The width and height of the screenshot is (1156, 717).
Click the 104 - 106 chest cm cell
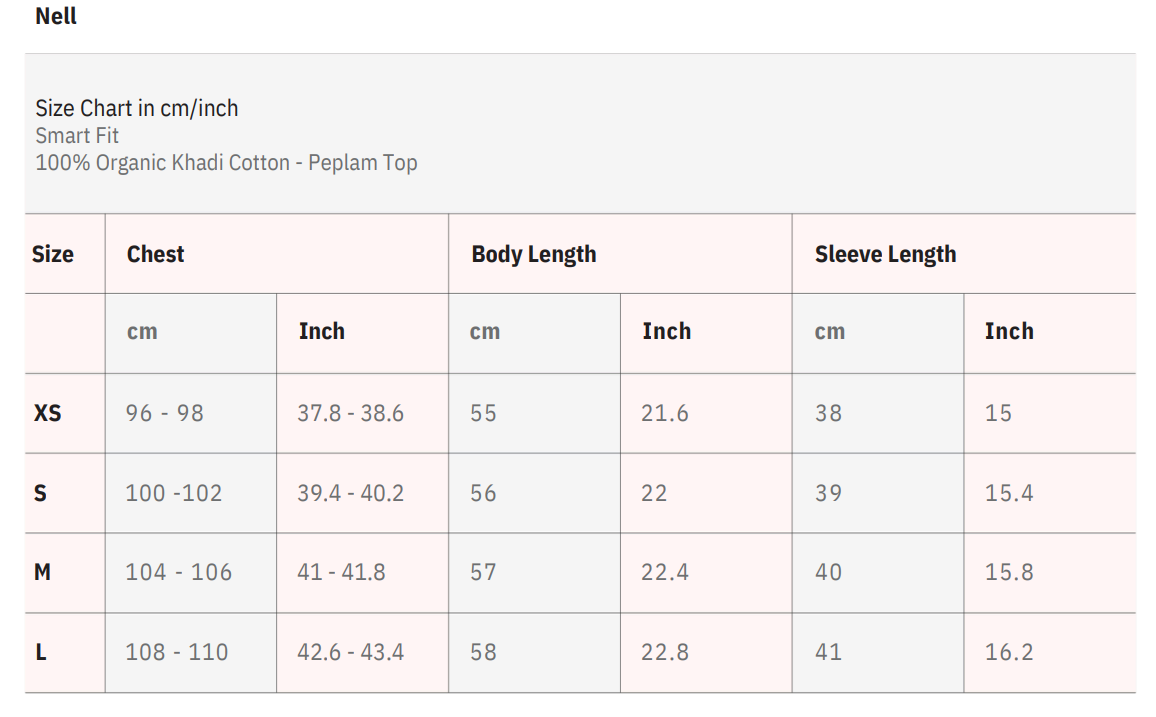point(178,572)
